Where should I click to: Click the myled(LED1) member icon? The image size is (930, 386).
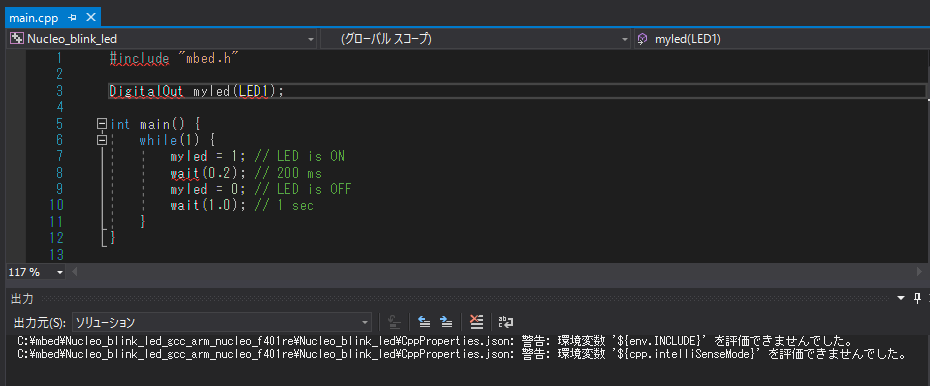tap(642, 39)
